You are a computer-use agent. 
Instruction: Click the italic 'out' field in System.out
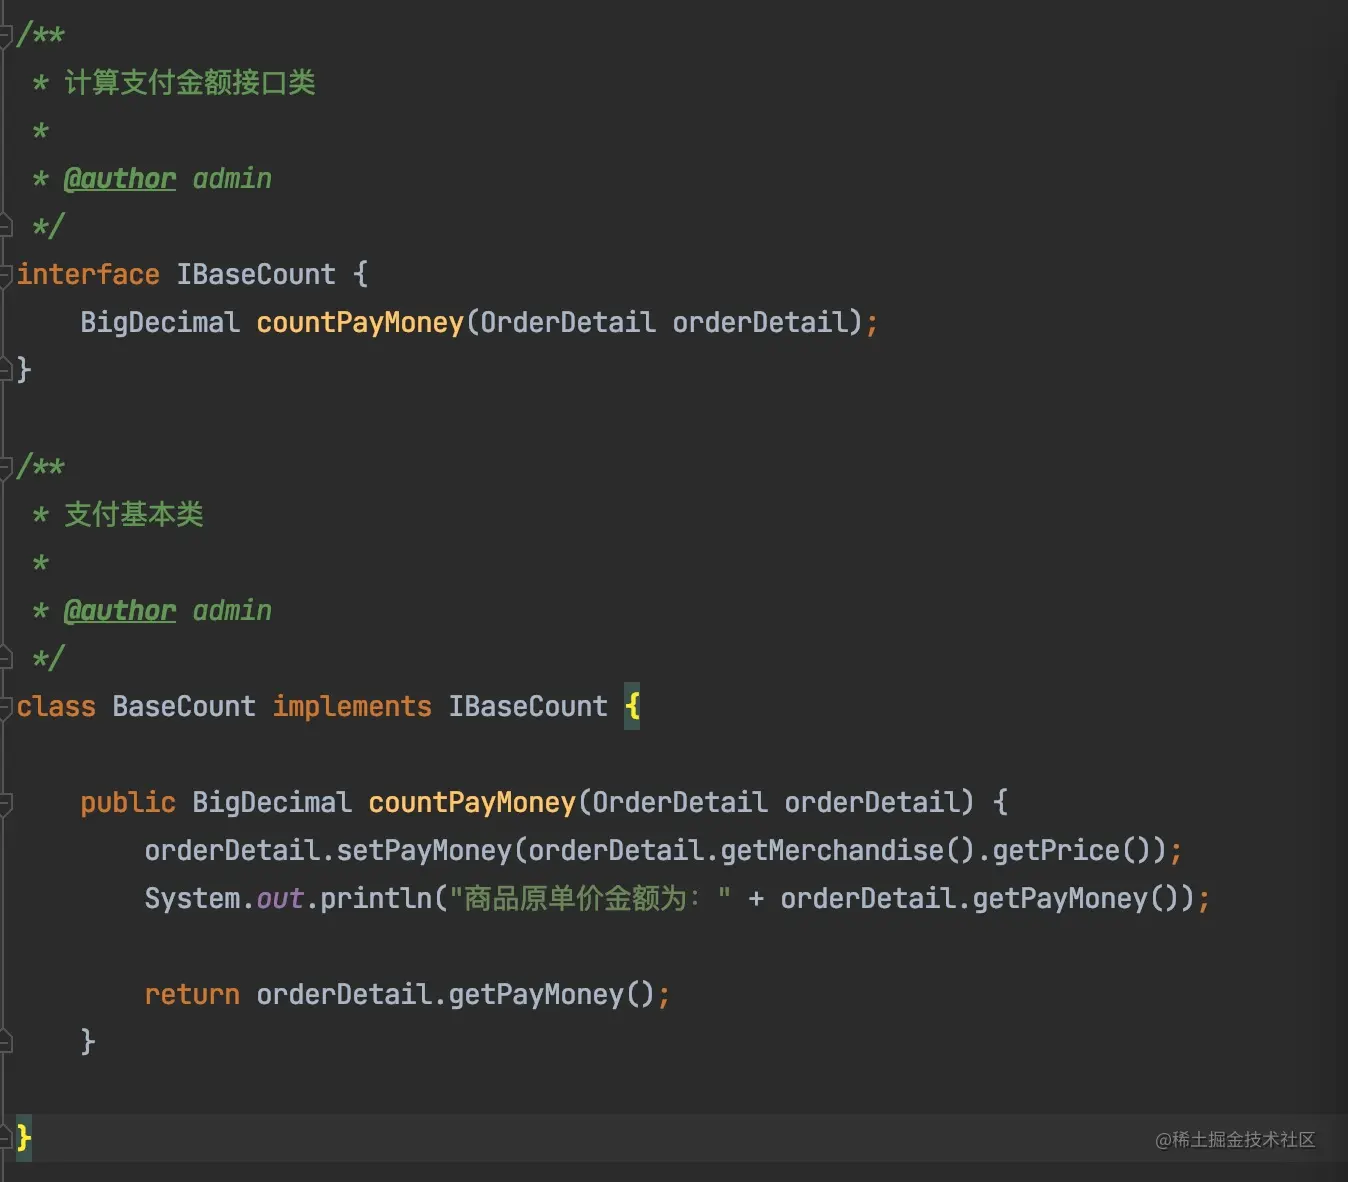pos(280,898)
